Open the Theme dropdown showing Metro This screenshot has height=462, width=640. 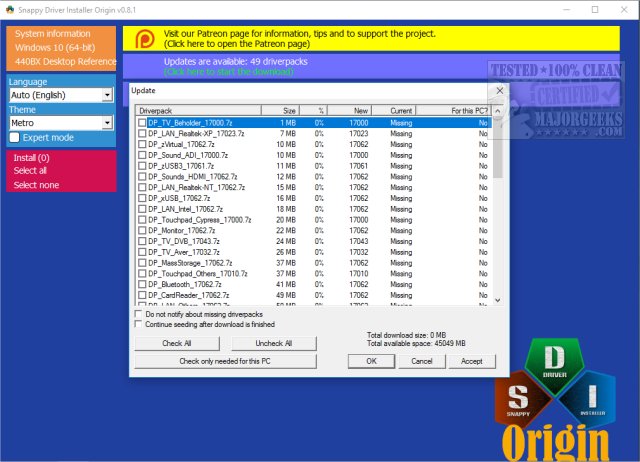[x=61, y=123]
